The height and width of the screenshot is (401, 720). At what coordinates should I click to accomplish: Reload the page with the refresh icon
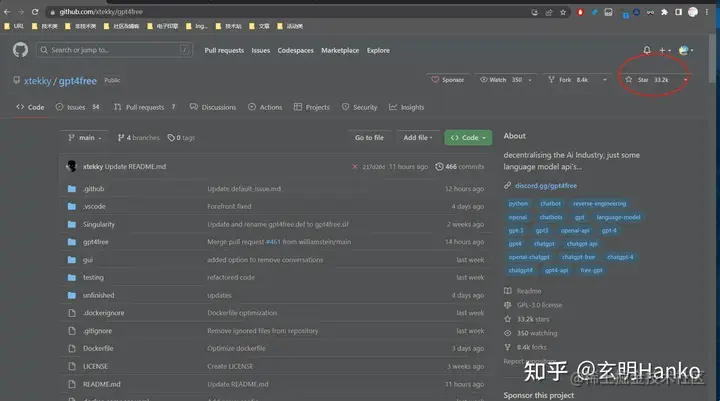[x=35, y=11]
